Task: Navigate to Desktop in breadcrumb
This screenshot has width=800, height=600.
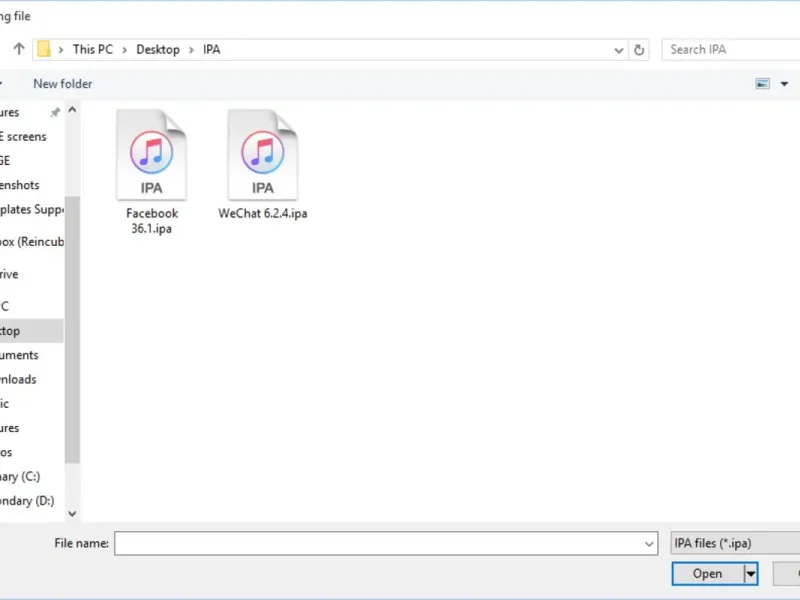Action: point(158,49)
